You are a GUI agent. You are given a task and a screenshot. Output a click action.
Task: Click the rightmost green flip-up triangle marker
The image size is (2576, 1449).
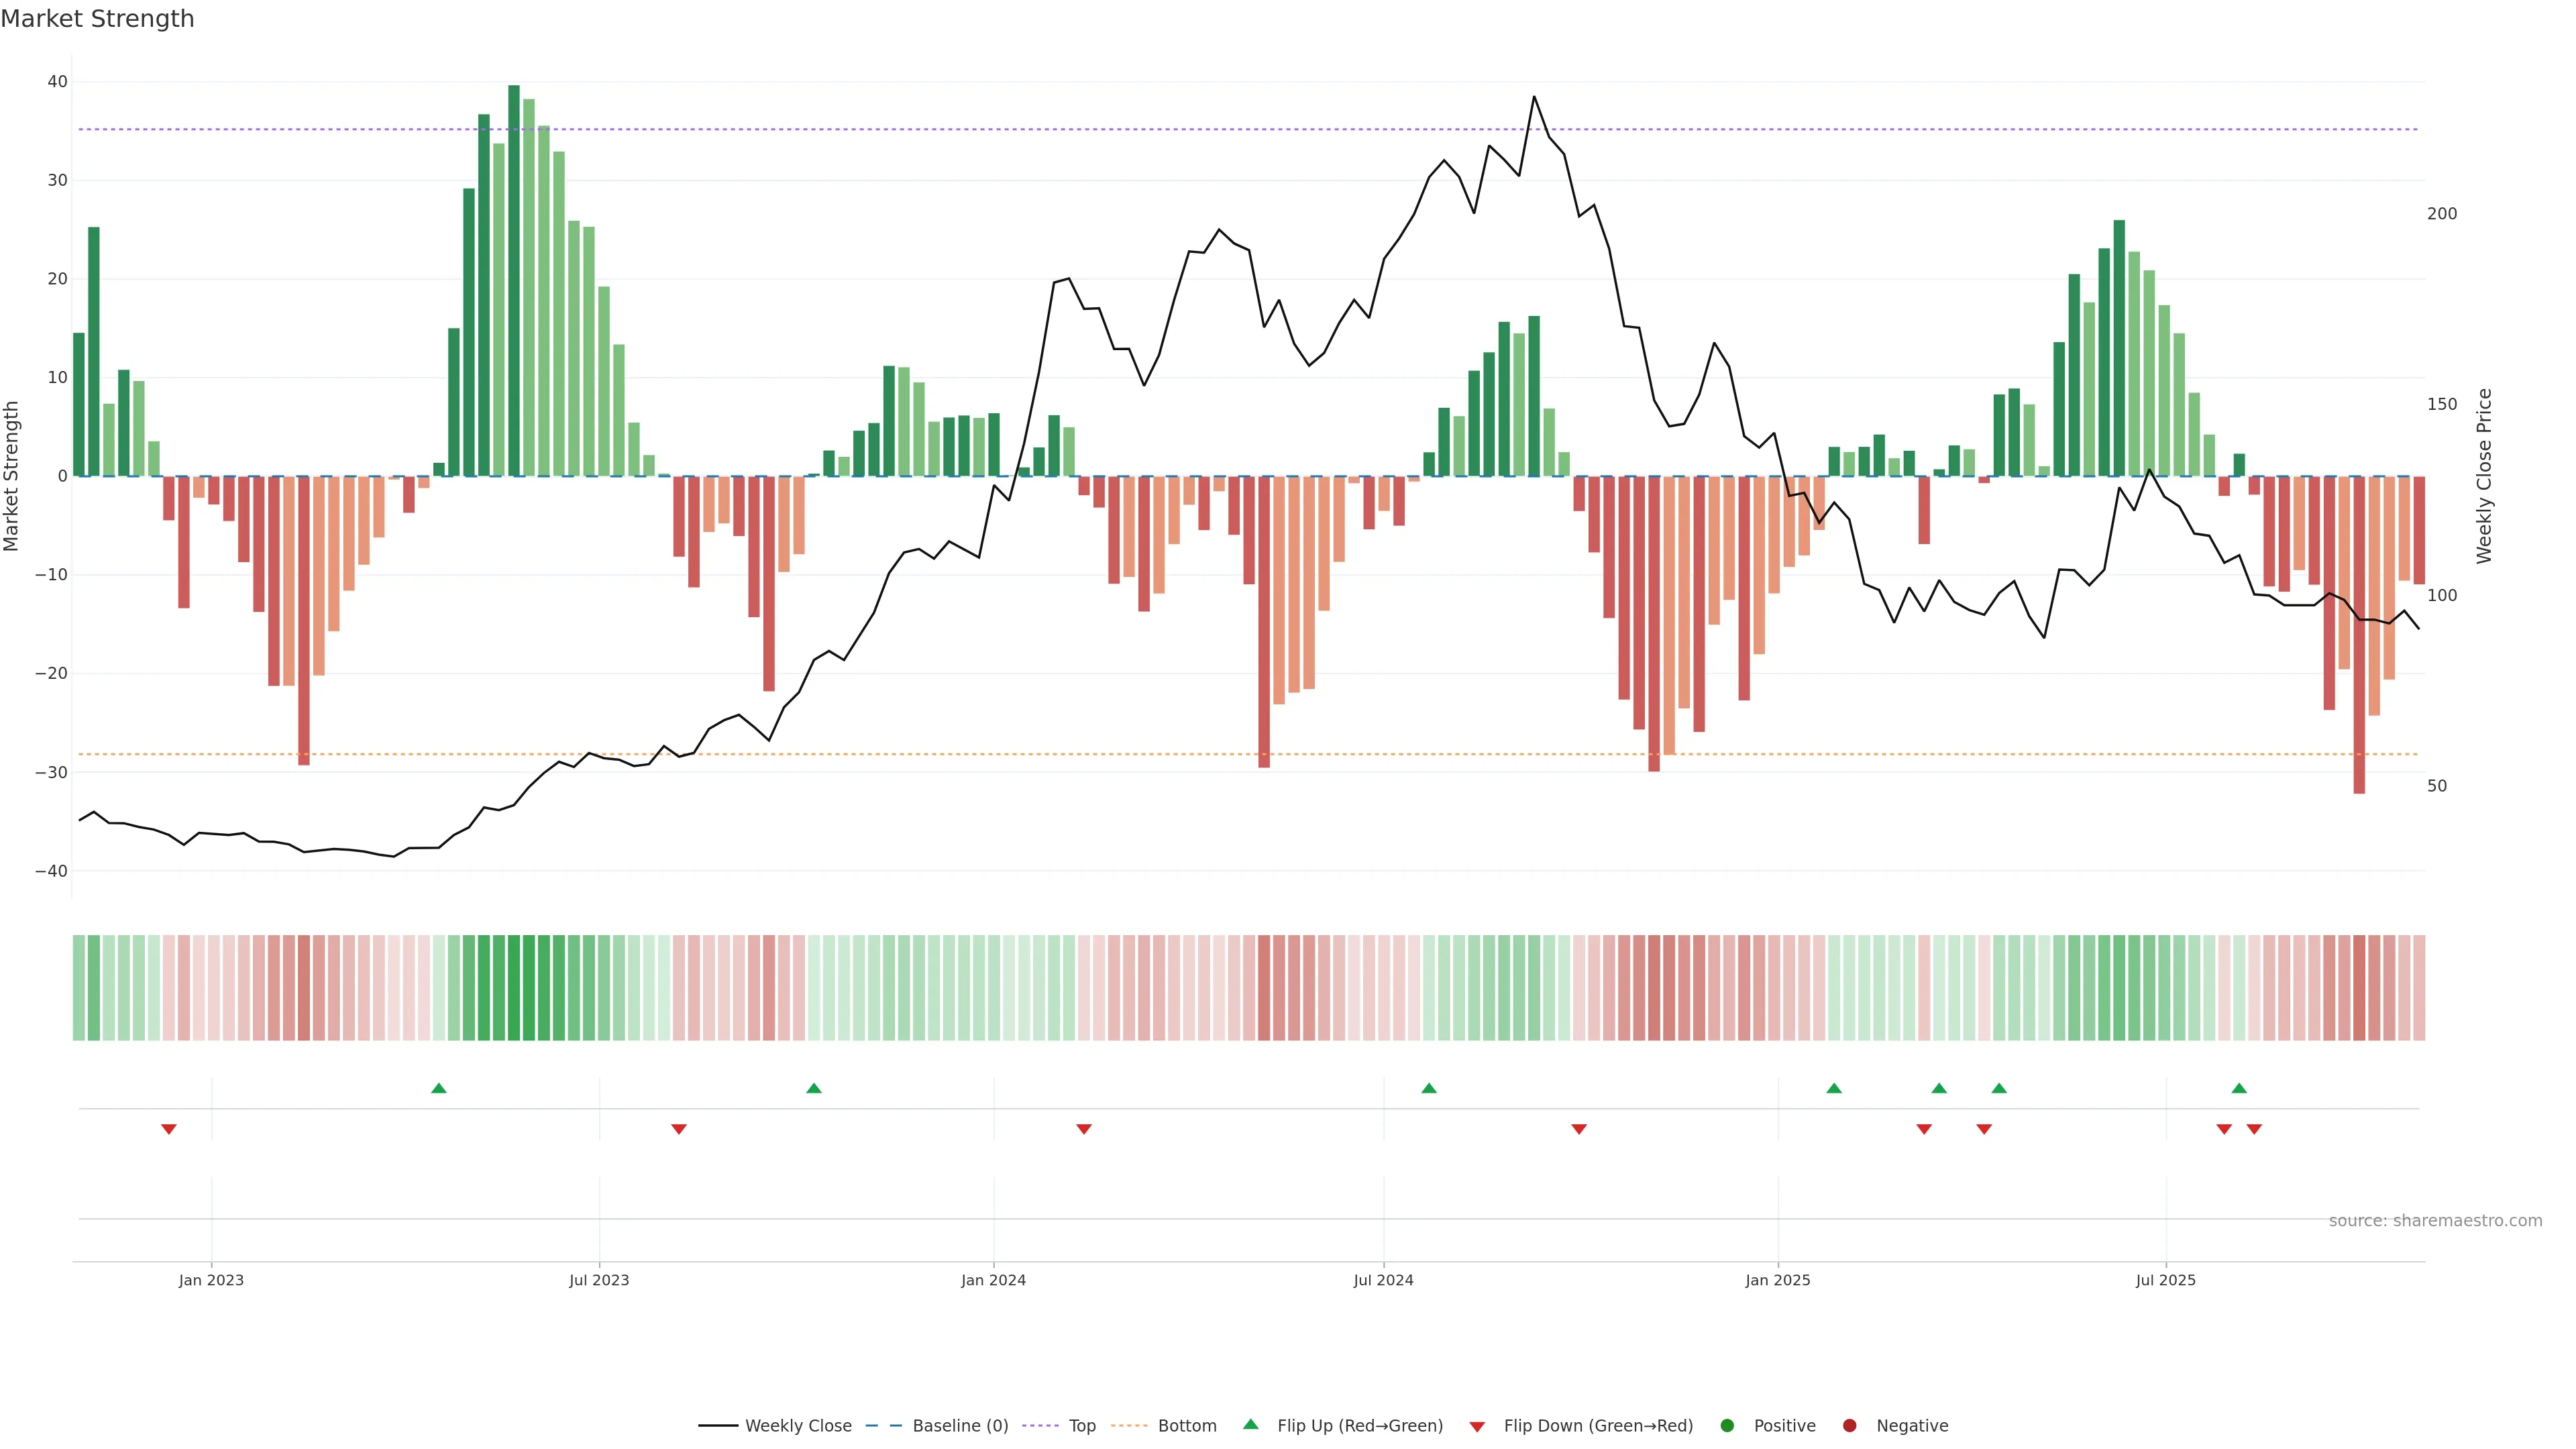tap(2239, 1088)
